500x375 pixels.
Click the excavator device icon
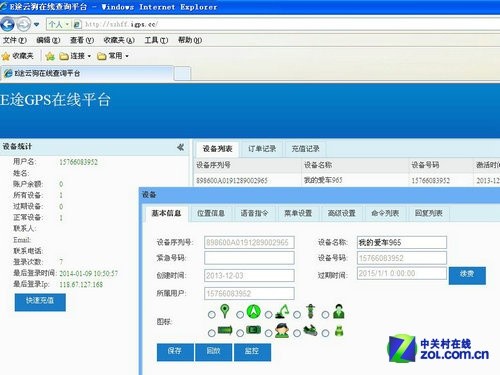click(x=282, y=312)
